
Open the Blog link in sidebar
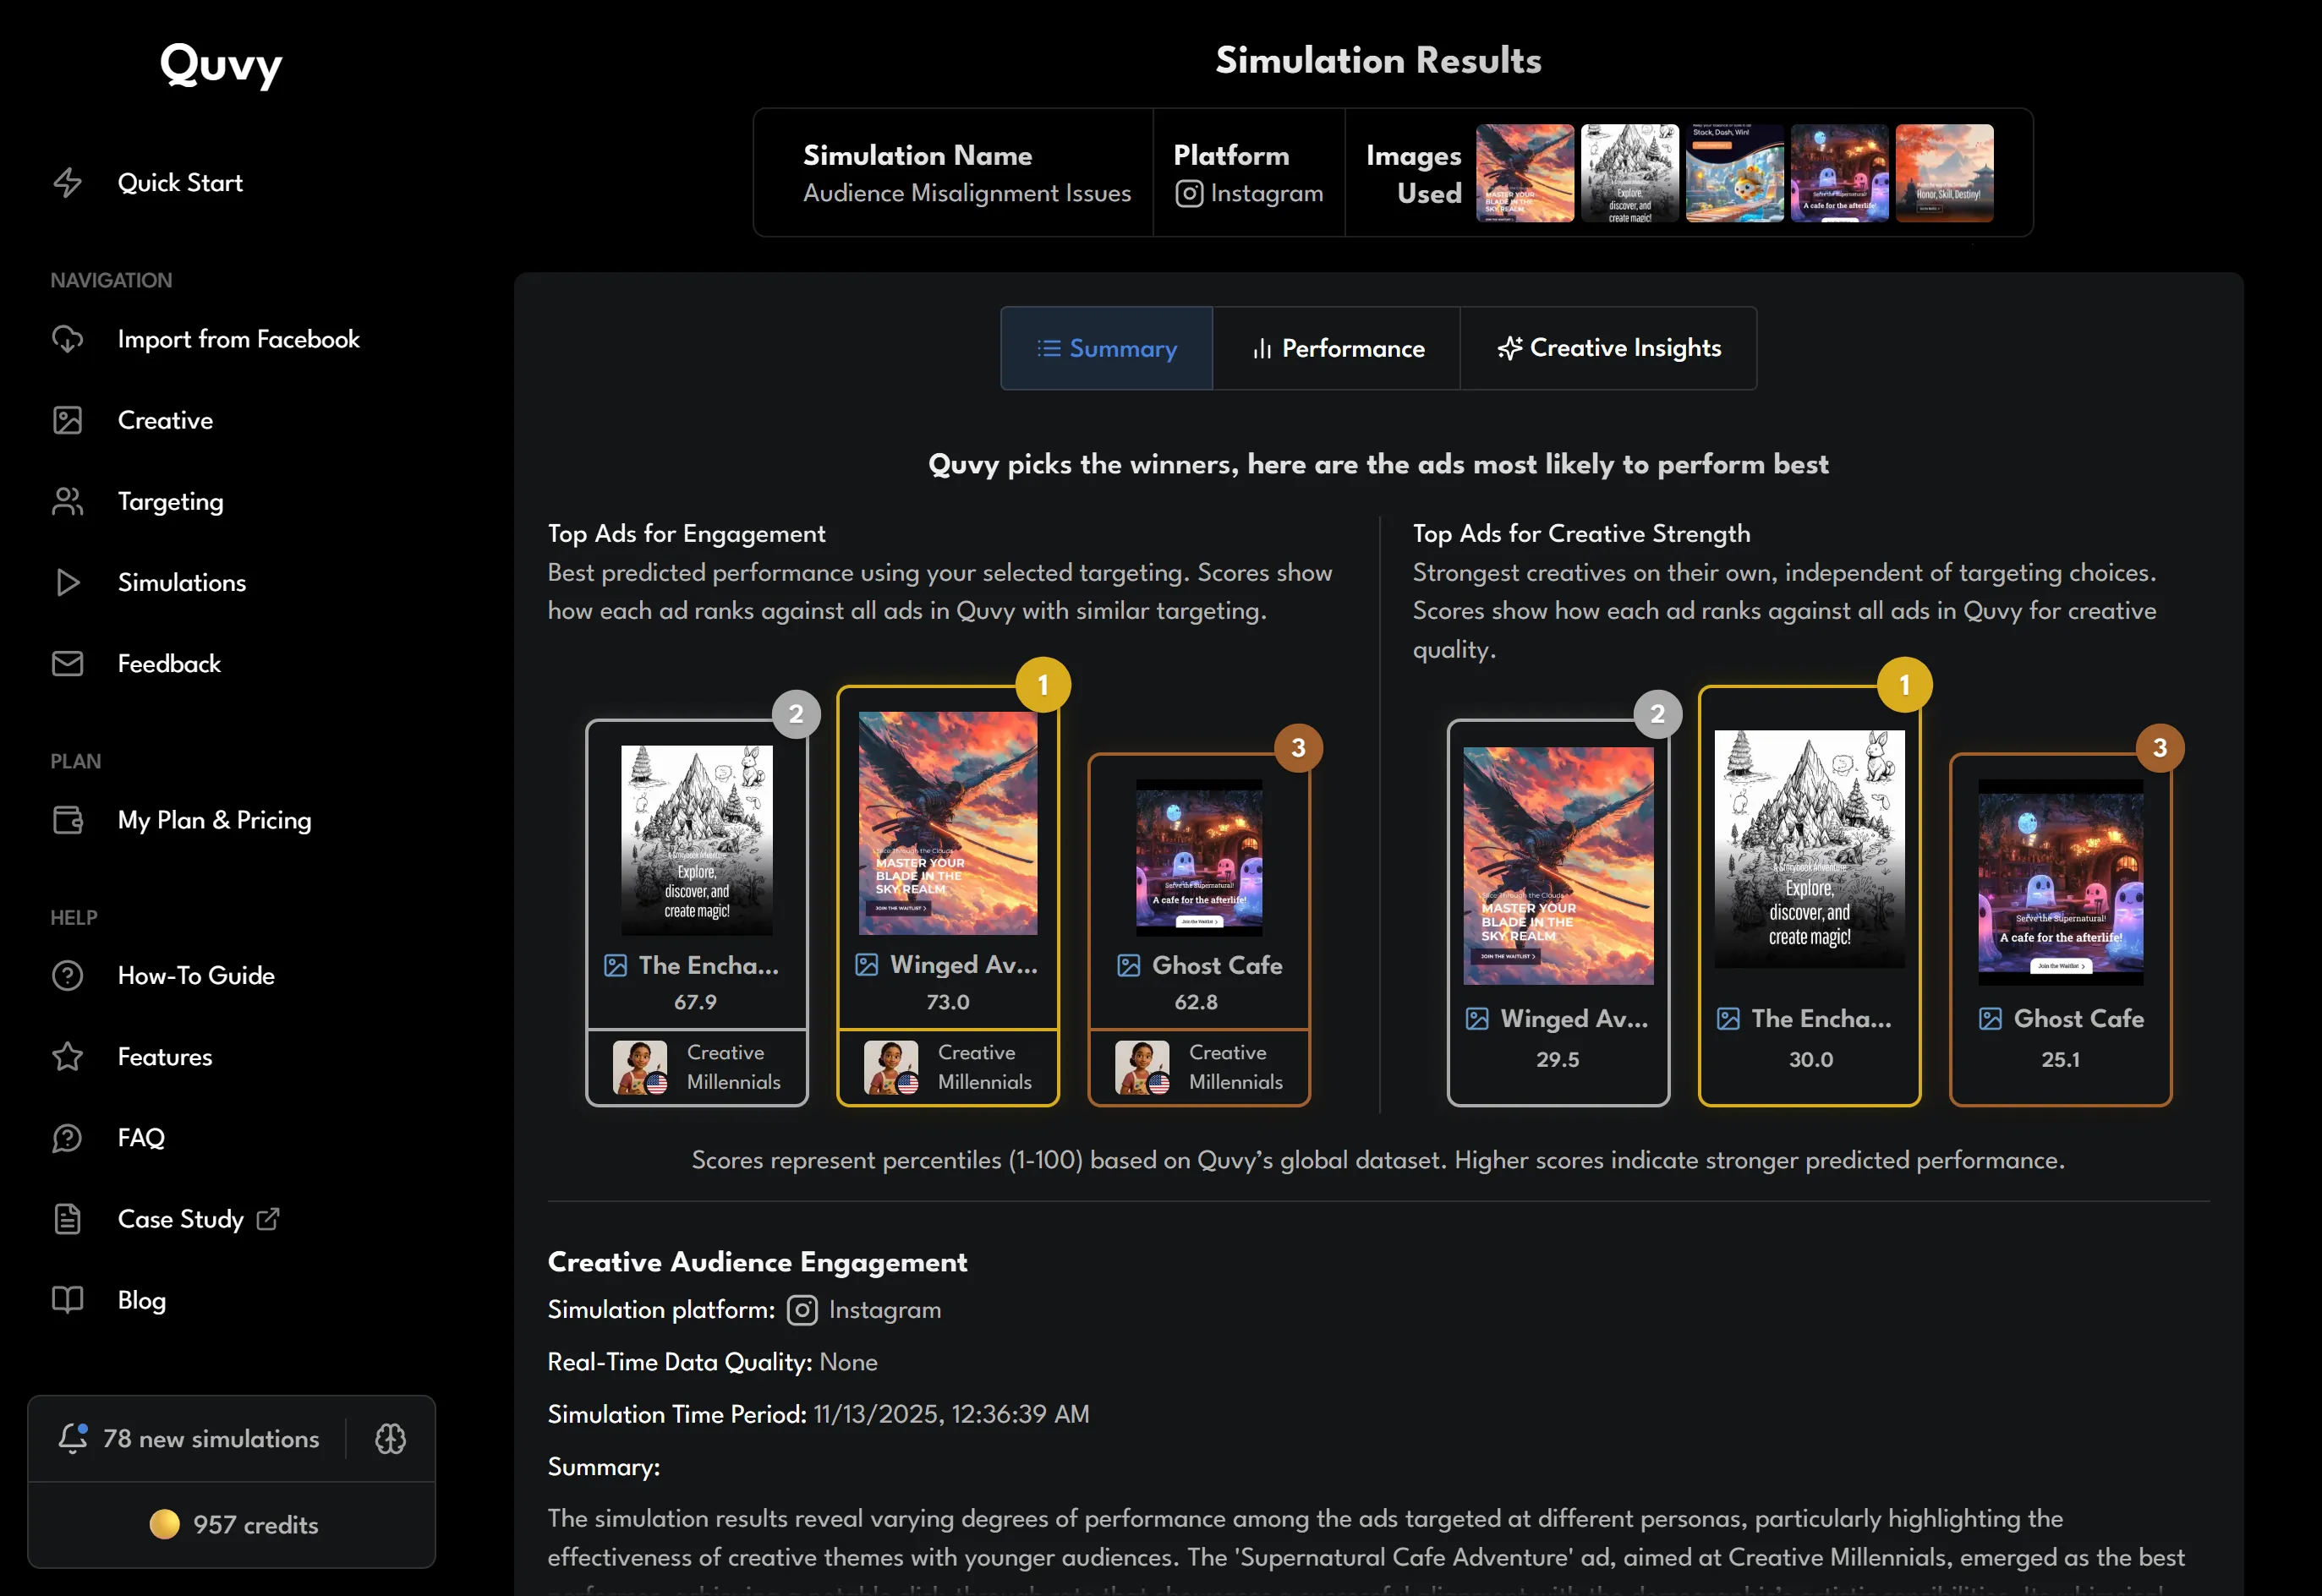[x=141, y=1299]
